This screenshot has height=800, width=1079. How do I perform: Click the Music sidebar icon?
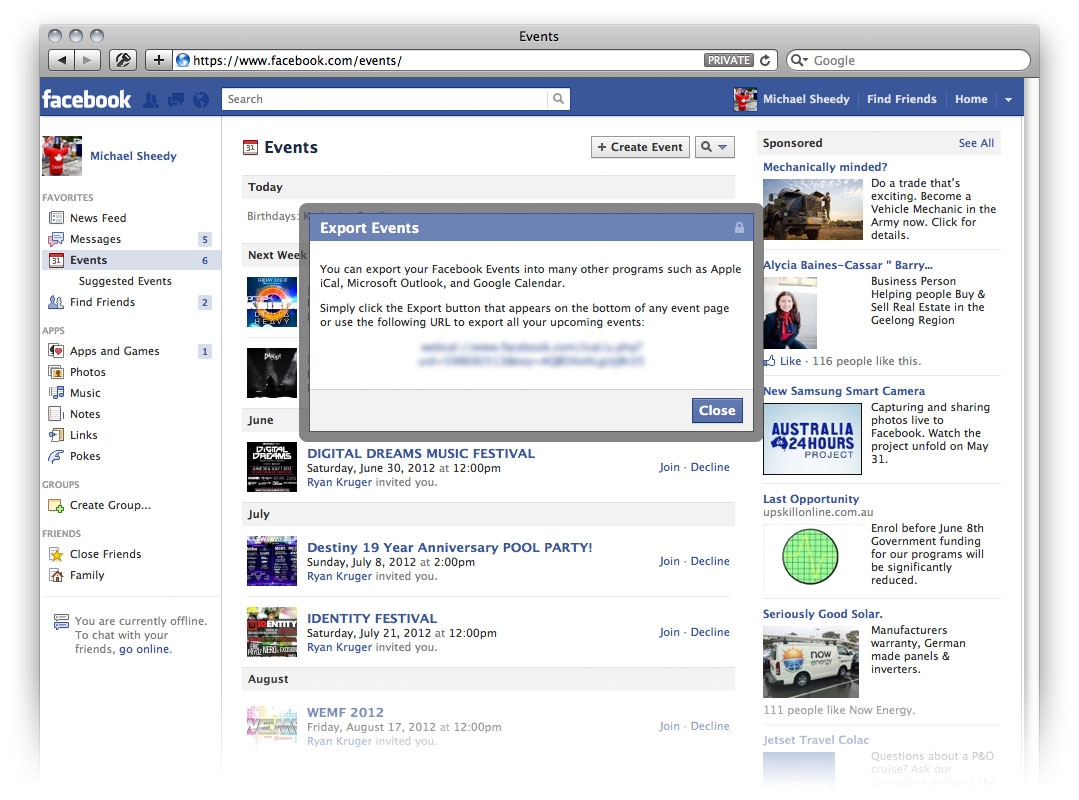[x=56, y=393]
